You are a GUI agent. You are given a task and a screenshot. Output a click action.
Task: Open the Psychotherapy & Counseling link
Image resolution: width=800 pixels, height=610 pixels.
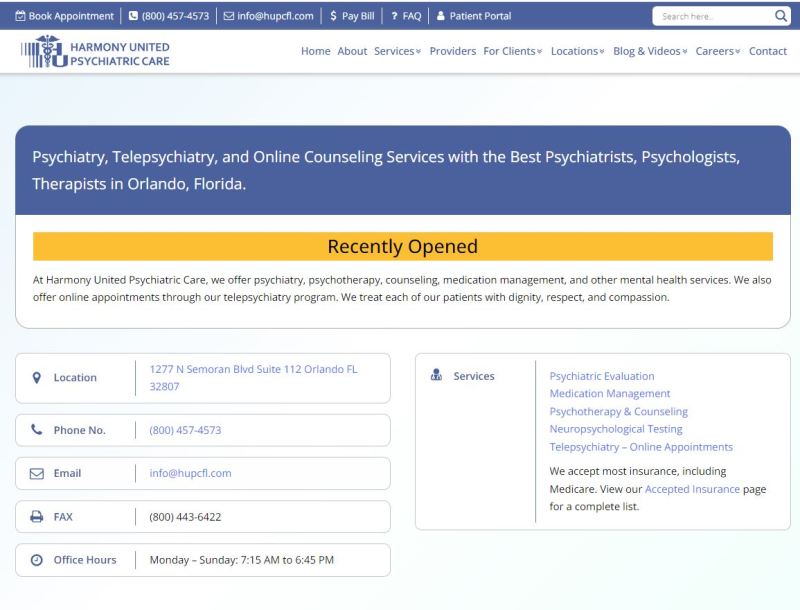(618, 411)
